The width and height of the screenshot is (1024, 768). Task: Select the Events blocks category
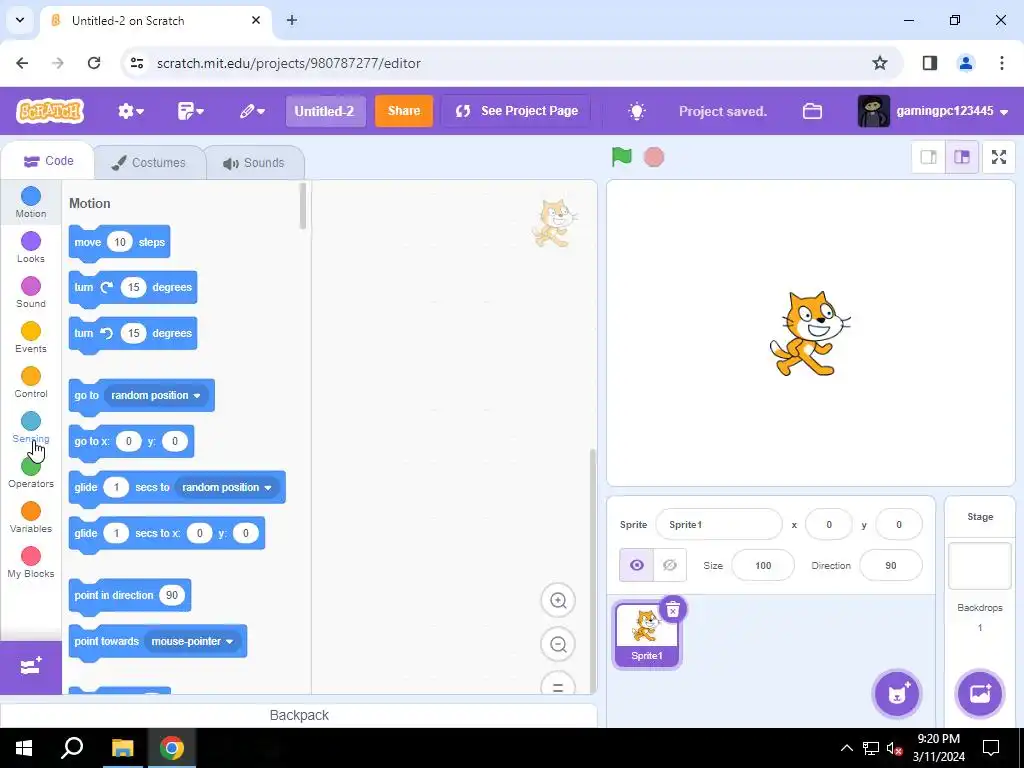click(x=31, y=337)
